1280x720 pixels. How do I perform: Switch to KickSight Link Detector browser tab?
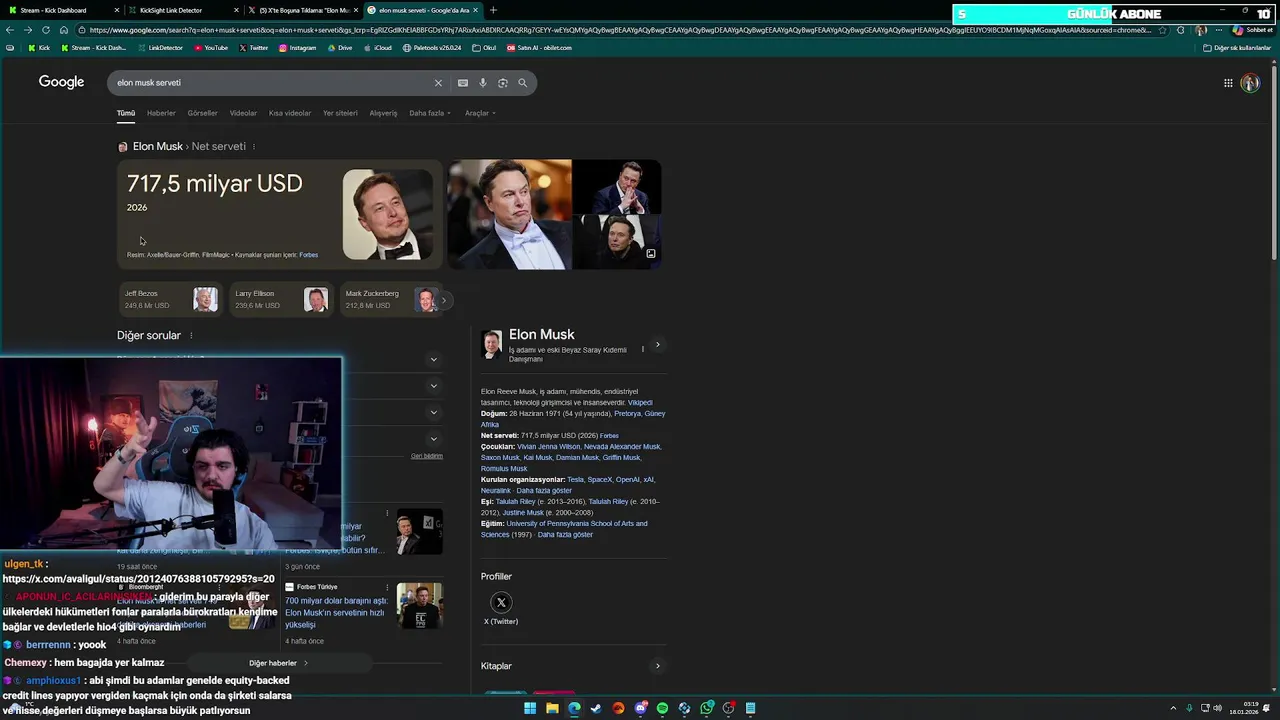[x=184, y=10]
